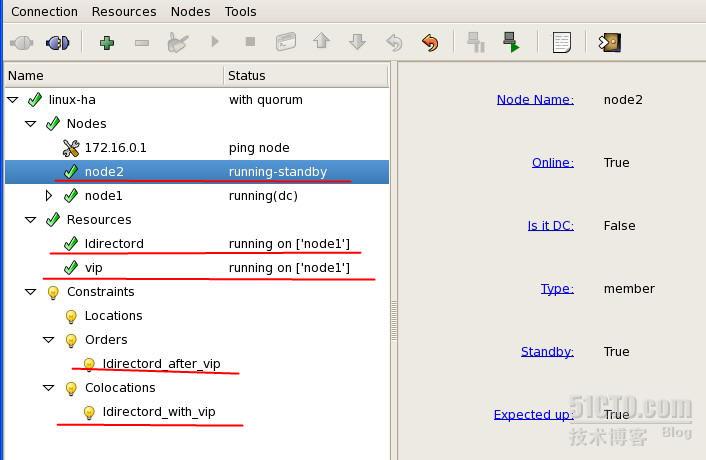Click the 'with quorum' status text
Image resolution: width=706 pixels, height=460 pixels.
(266, 99)
